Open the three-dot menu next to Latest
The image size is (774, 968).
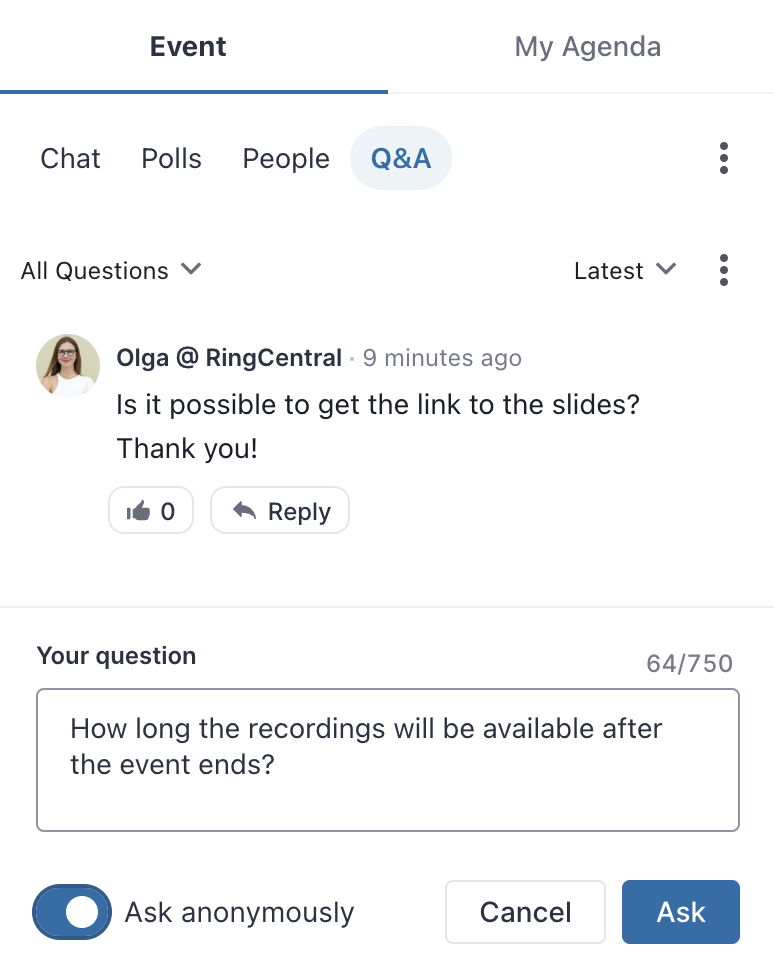[723, 270]
